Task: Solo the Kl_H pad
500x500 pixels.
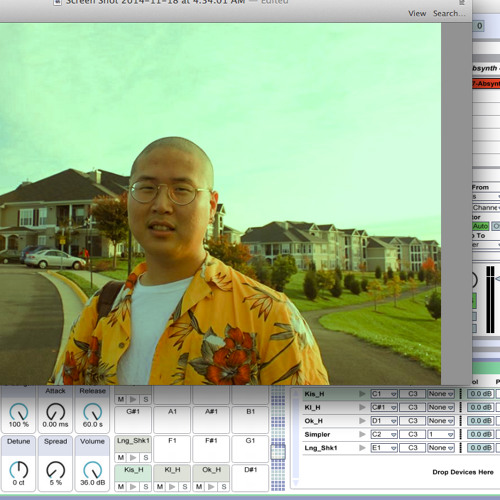Action: tap(185, 487)
